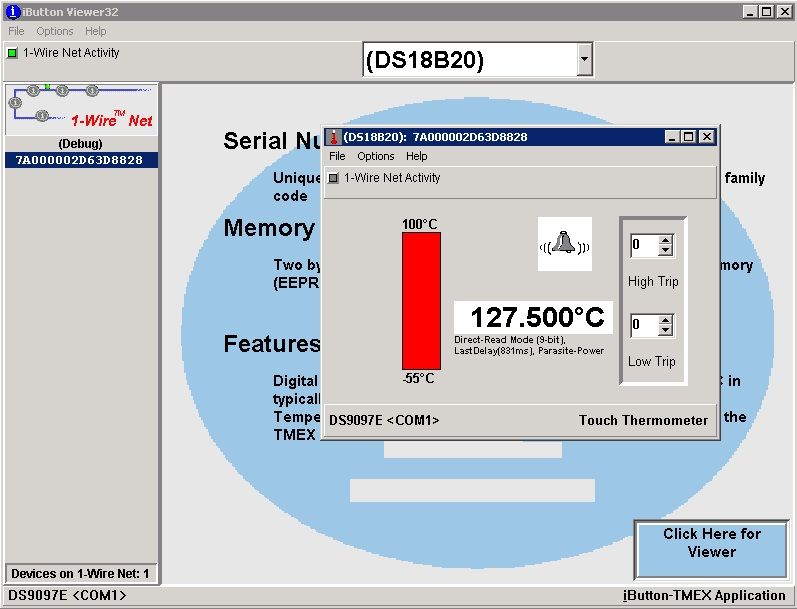The width and height of the screenshot is (797, 609).
Task: Click 'Devices on 1-Wire Net: 1' status
Action: [80, 574]
